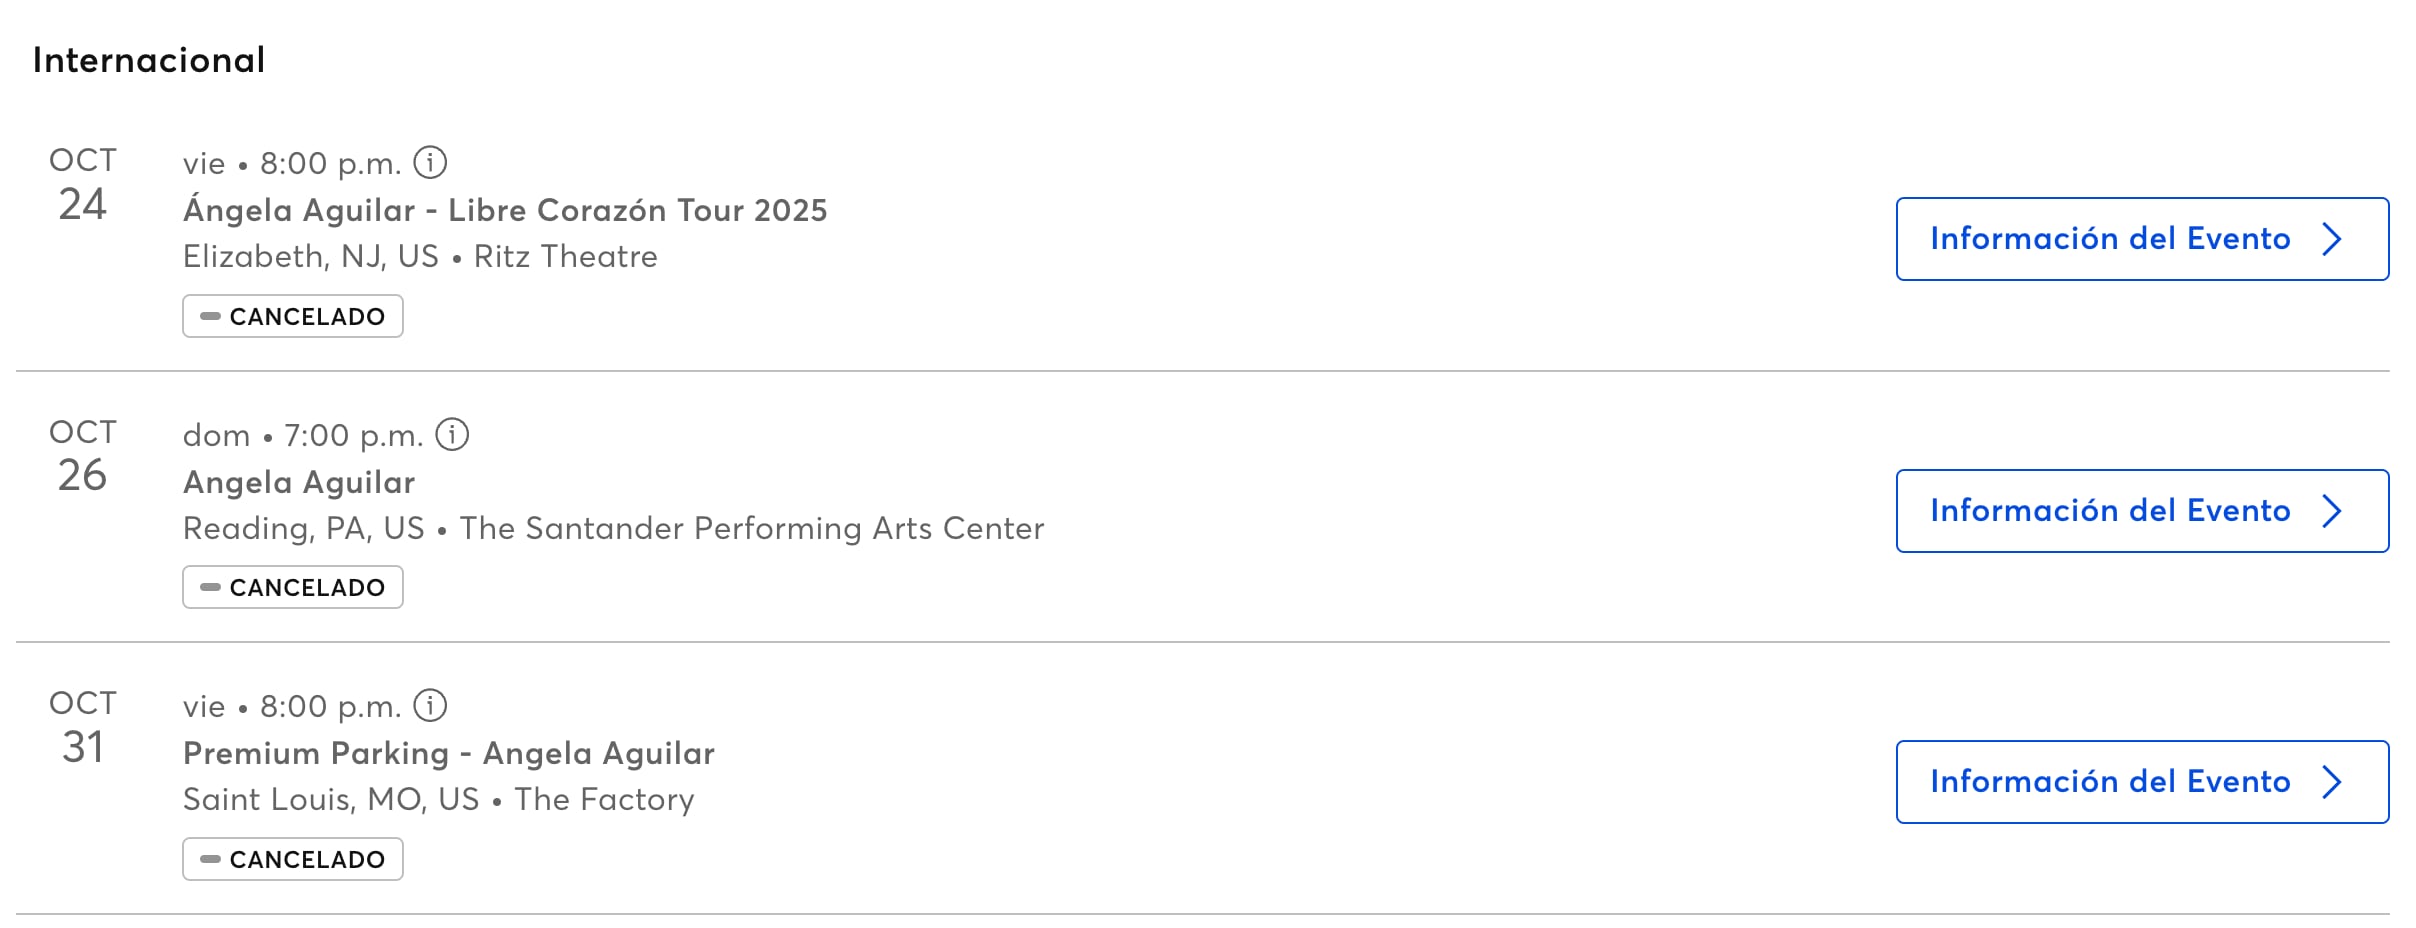Click chevron arrow on Elizabeth NJ event button

point(2332,239)
